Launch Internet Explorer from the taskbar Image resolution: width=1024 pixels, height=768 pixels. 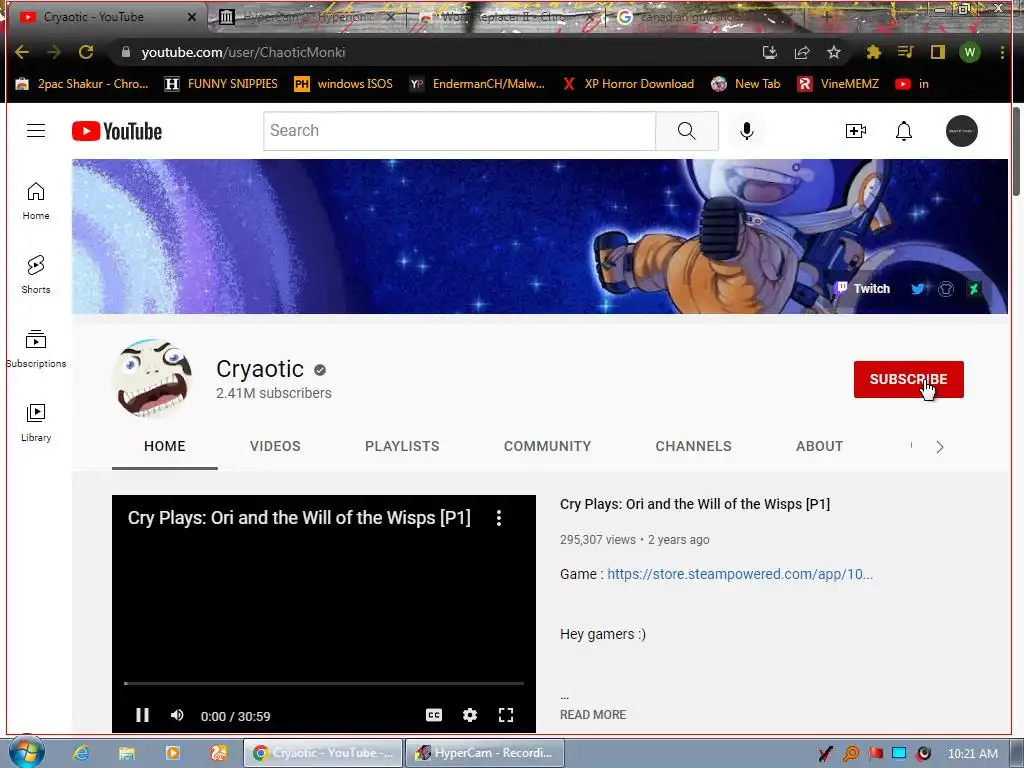click(81, 753)
